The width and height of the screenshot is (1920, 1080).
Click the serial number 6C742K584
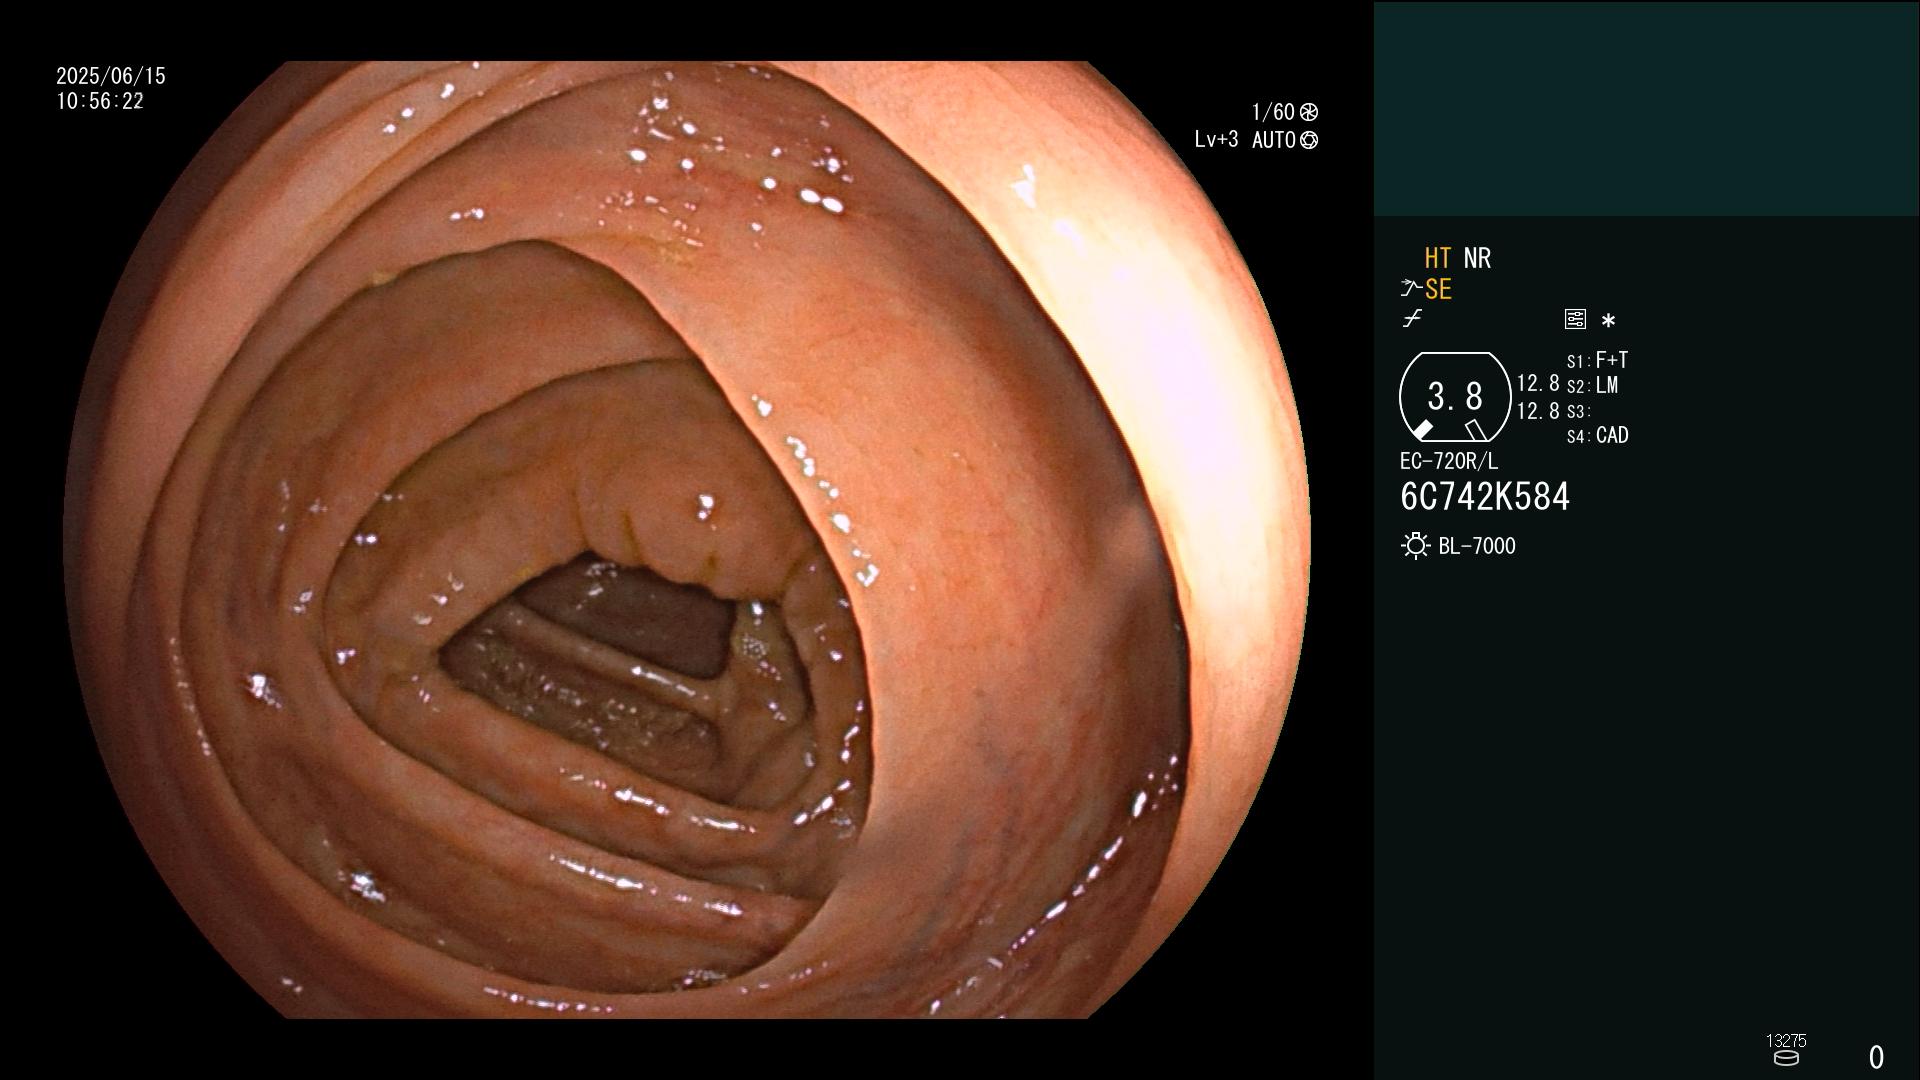[x=1485, y=497]
